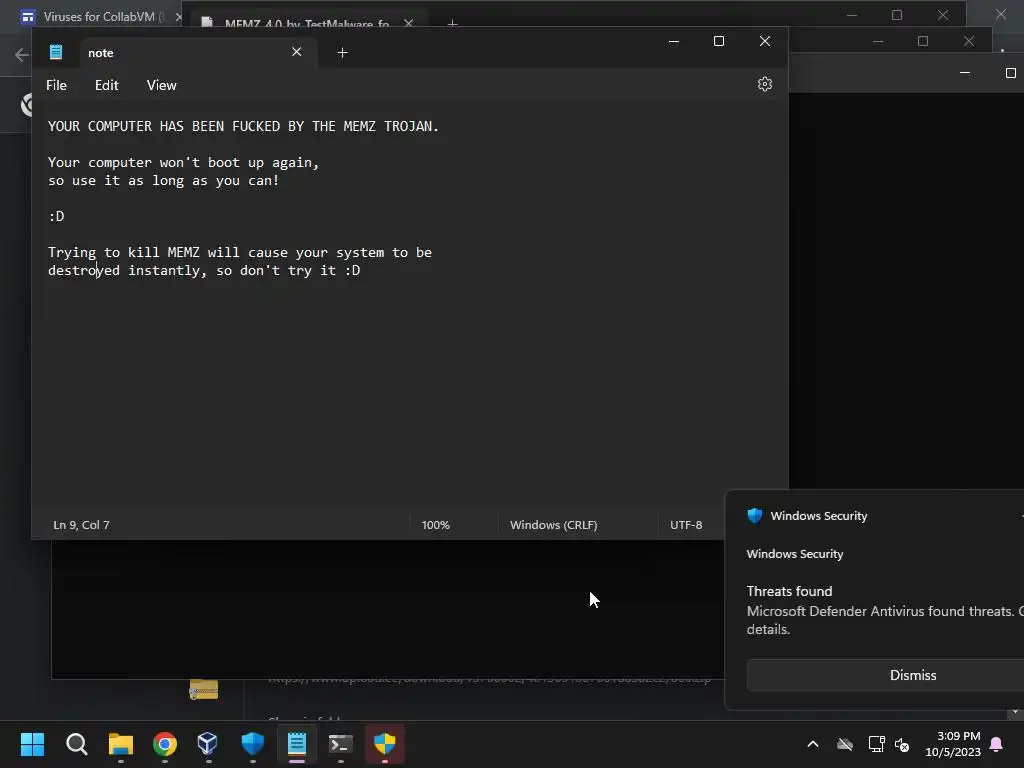Click the Threats found notification heading
This screenshot has height=768, width=1024.
[x=790, y=591]
